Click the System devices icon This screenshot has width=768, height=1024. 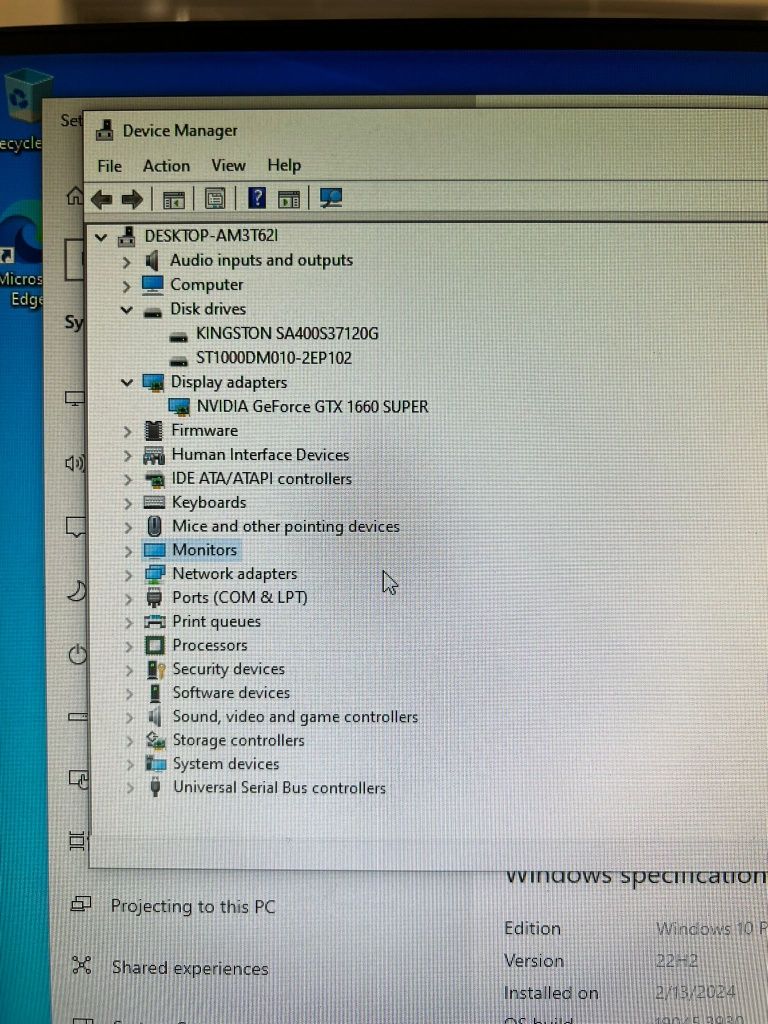click(x=155, y=763)
